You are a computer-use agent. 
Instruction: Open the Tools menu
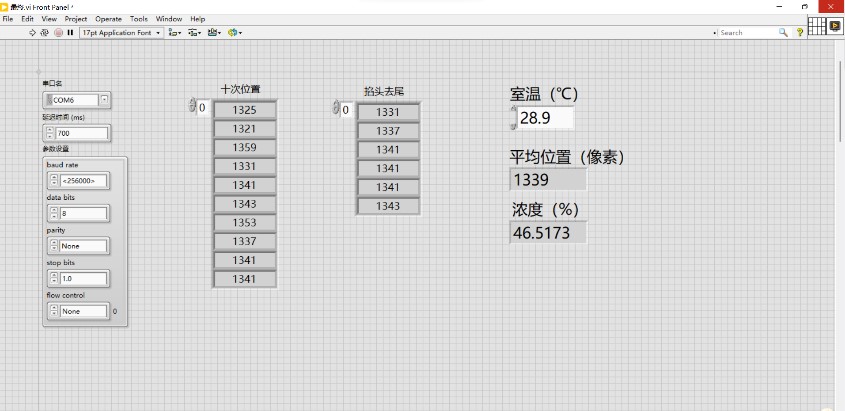139,19
